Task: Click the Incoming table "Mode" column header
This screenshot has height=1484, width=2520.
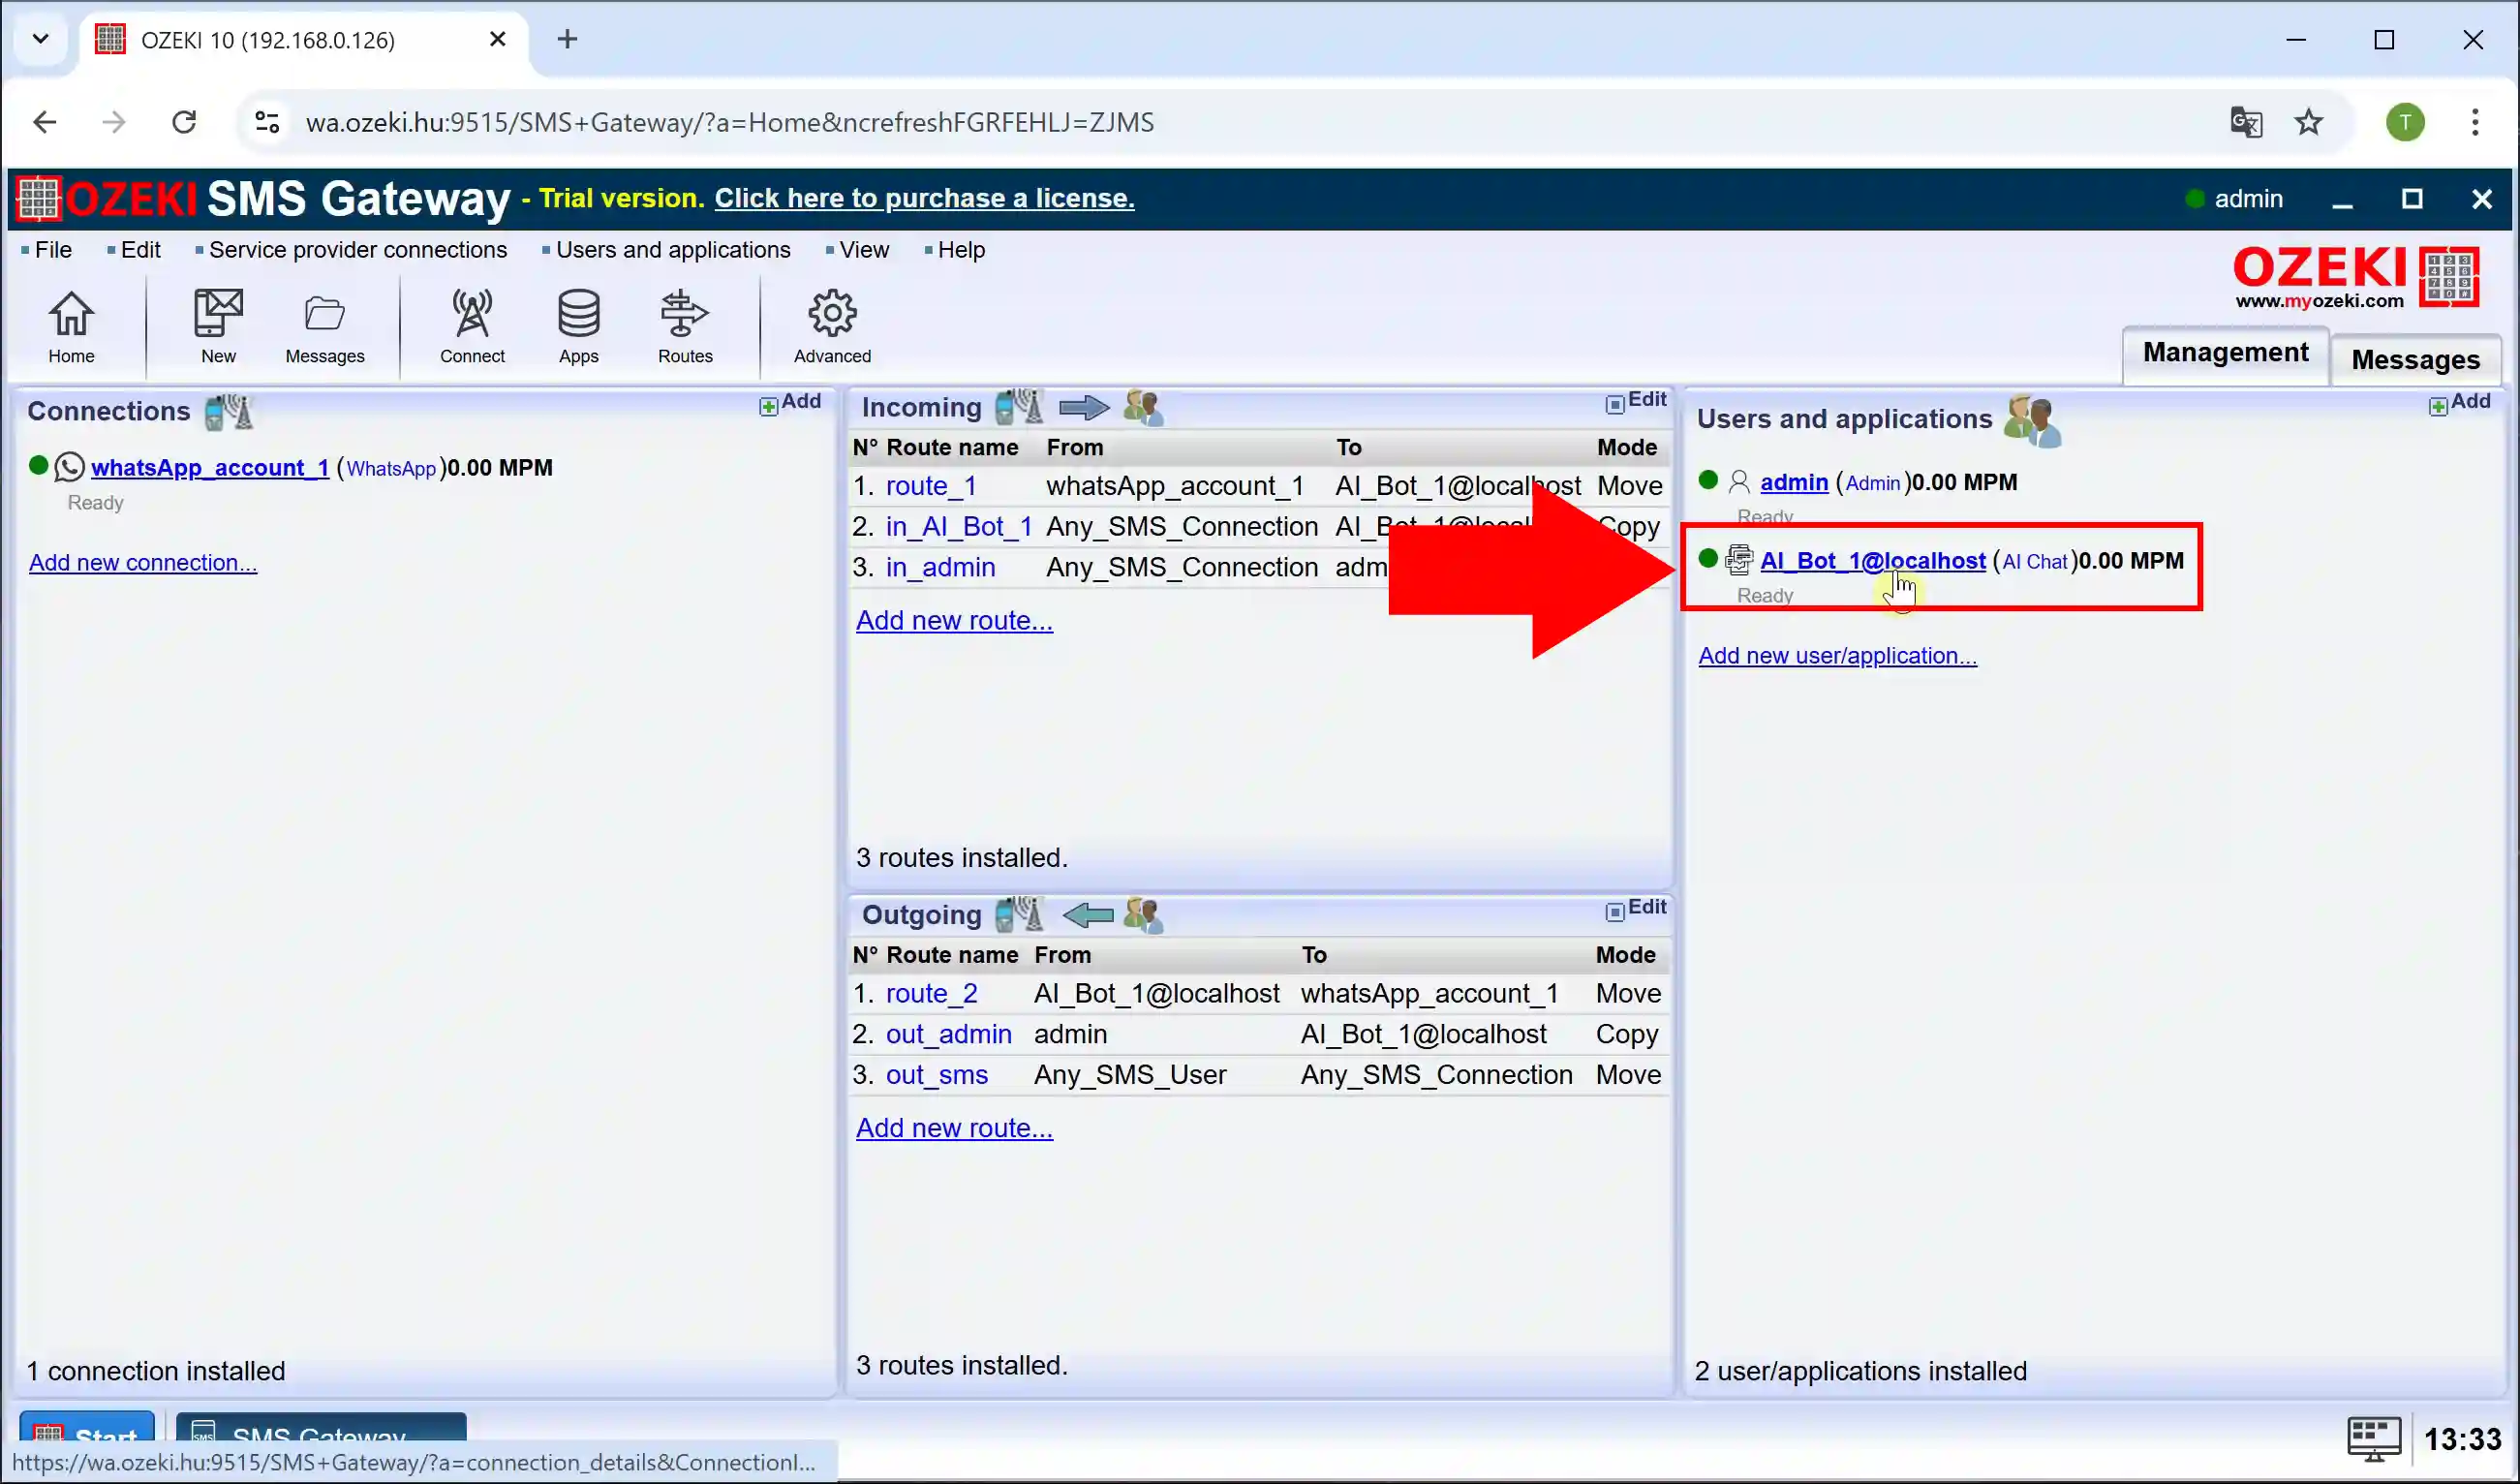Action: 1627,447
